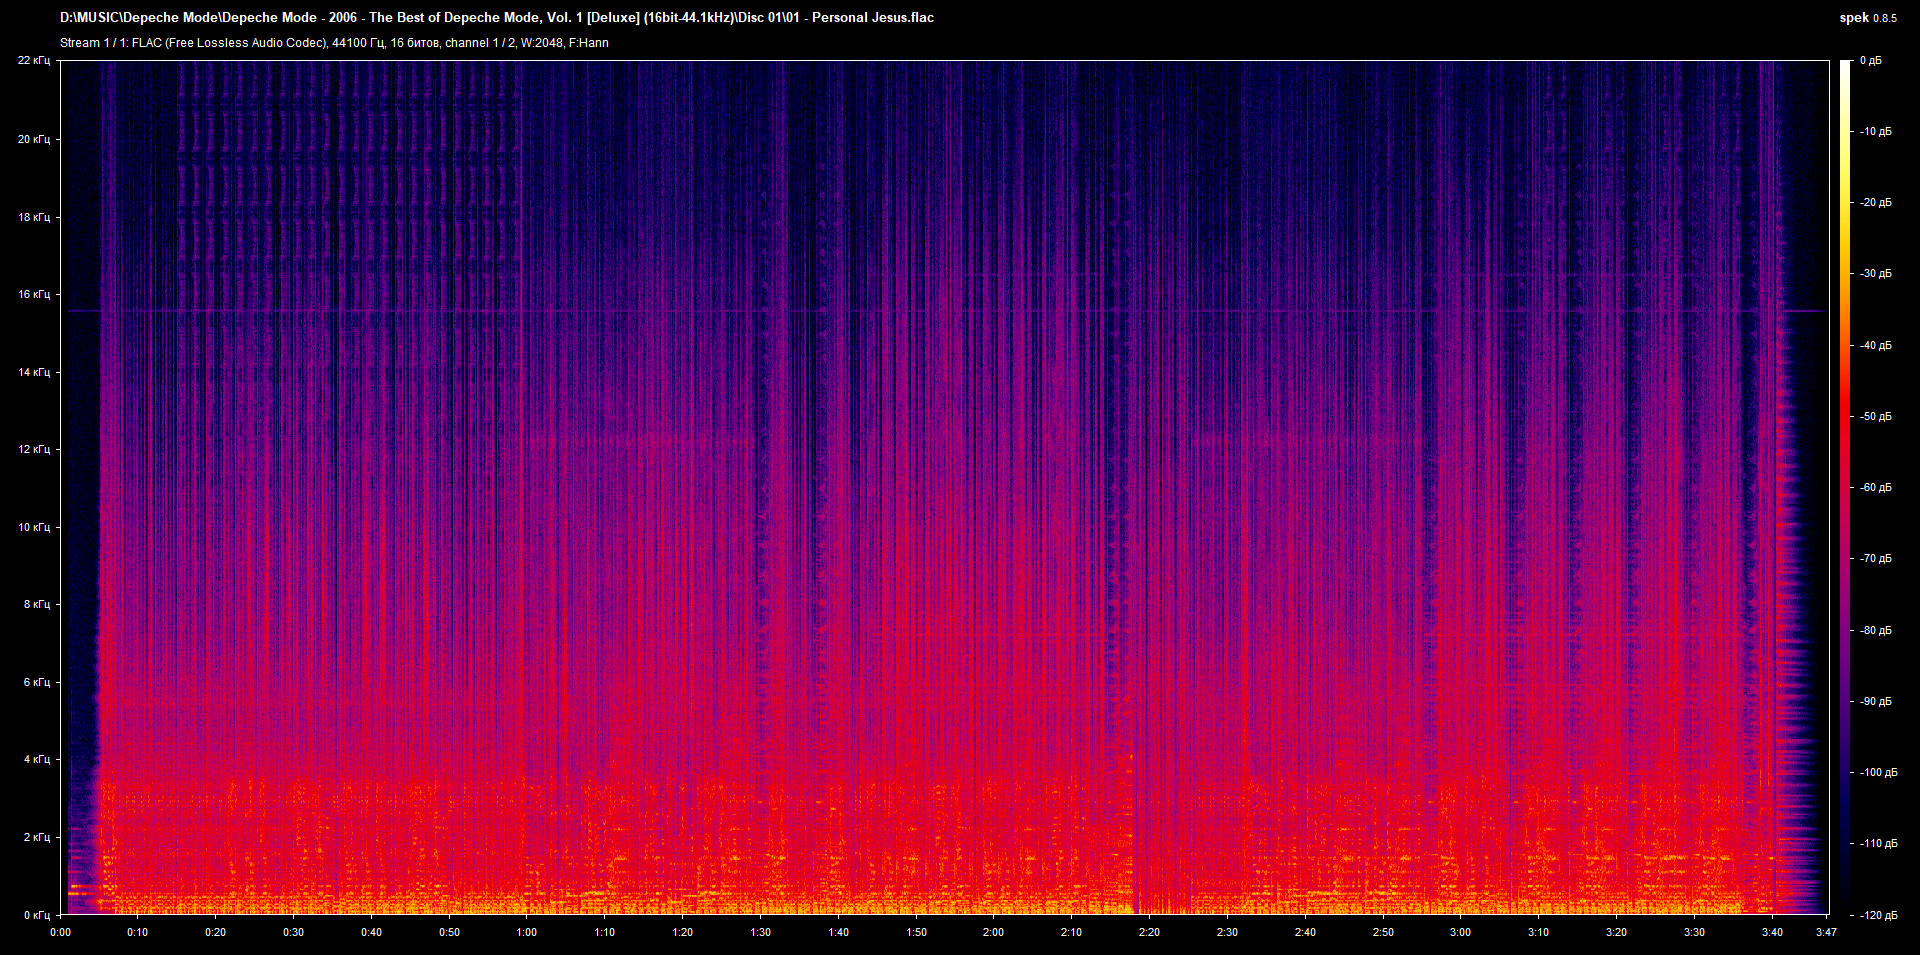The image size is (1920, 955).
Task: Click the 2:20 mark on the time axis
Action: click(1149, 932)
